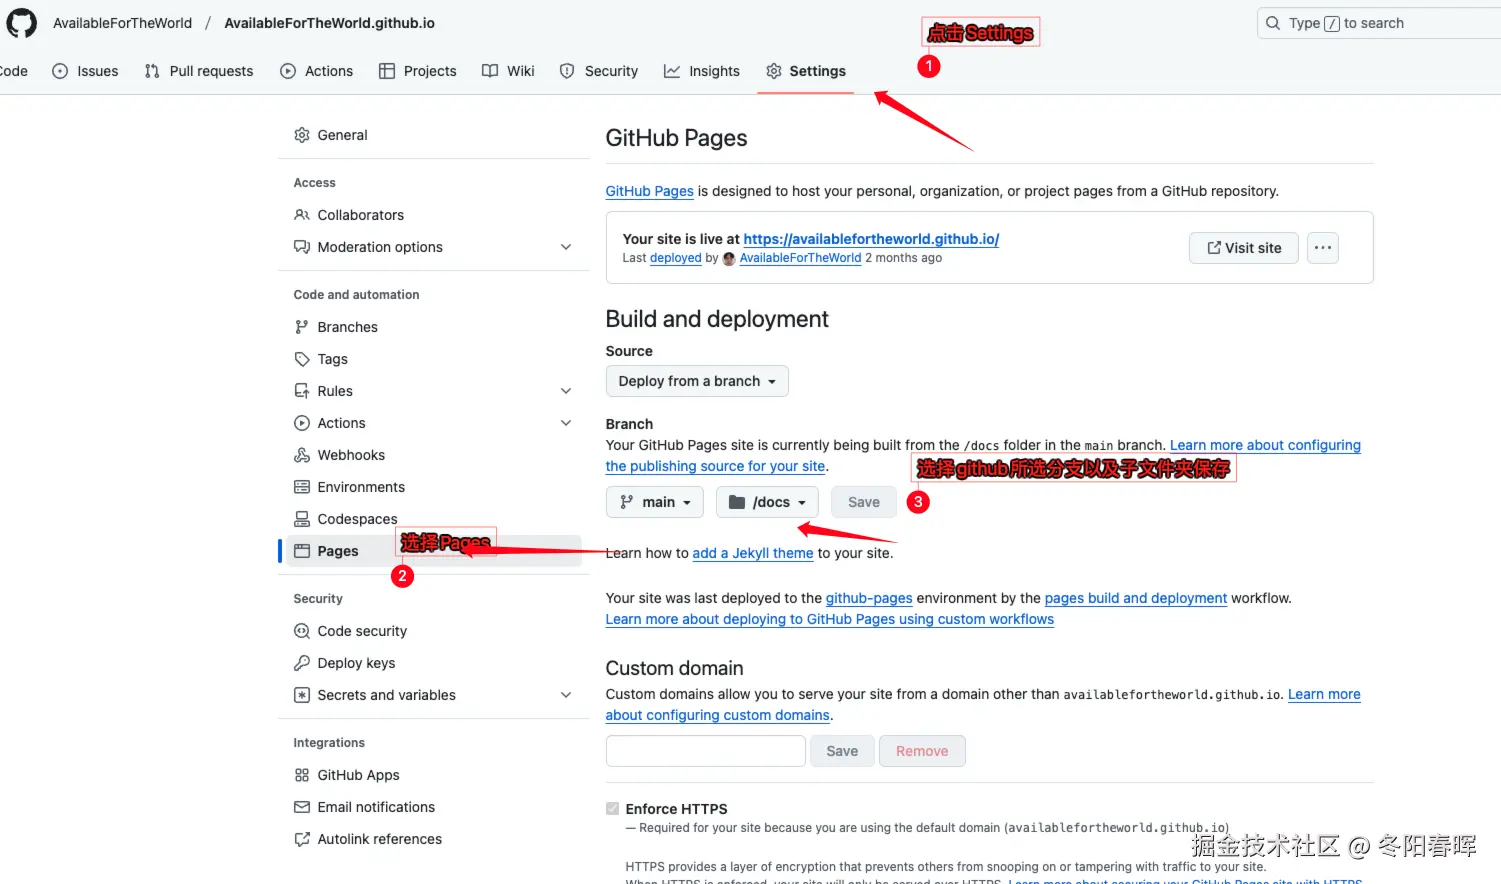
Task: Open the main branch dropdown
Action: (655, 502)
